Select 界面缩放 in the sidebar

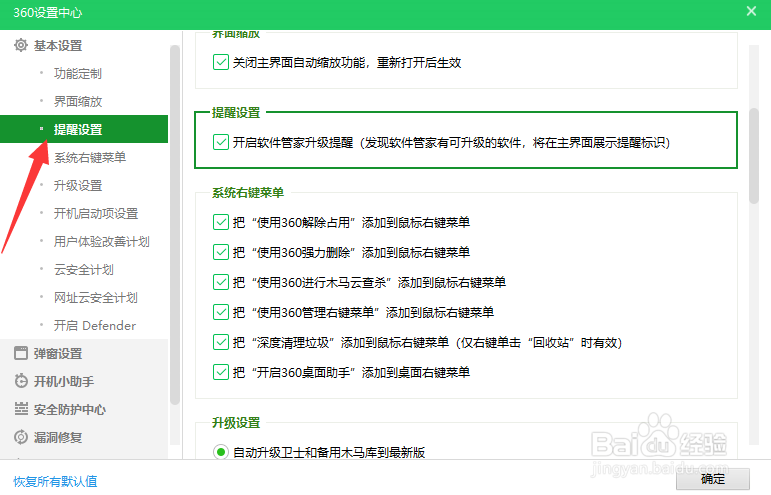click(x=78, y=102)
